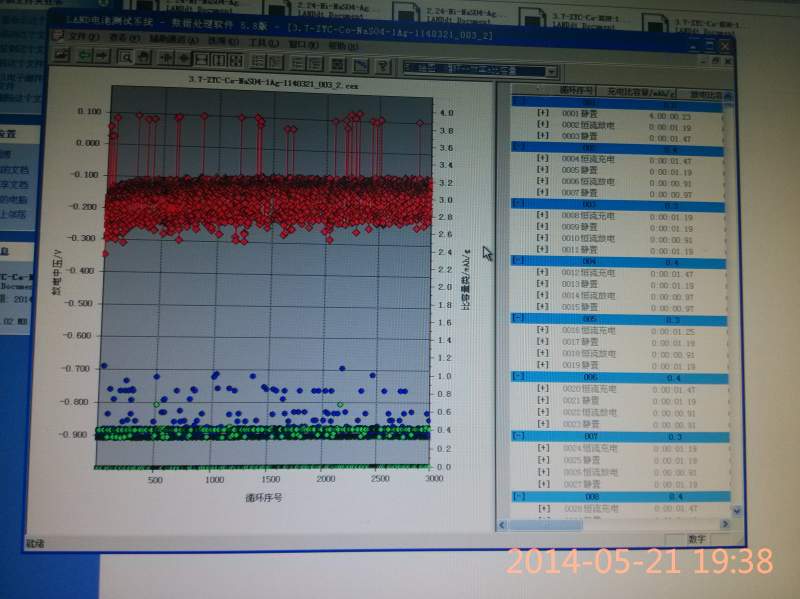800x599 pixels.
Task: Collapse cycle 004 with its minus box
Action: [518, 260]
